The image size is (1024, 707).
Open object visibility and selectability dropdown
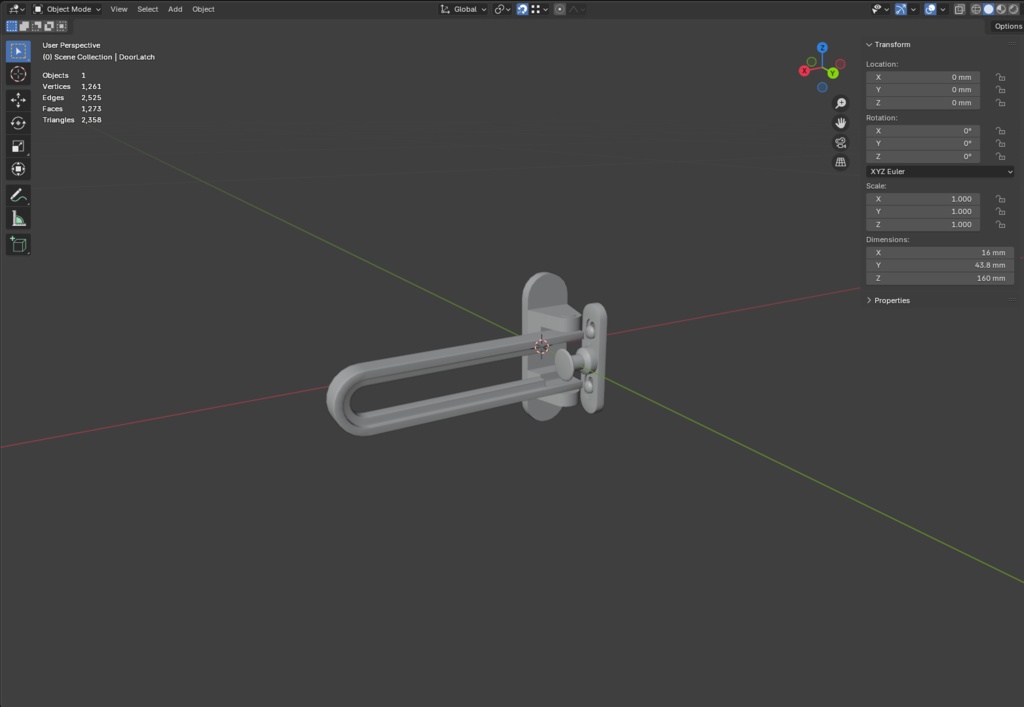point(880,9)
